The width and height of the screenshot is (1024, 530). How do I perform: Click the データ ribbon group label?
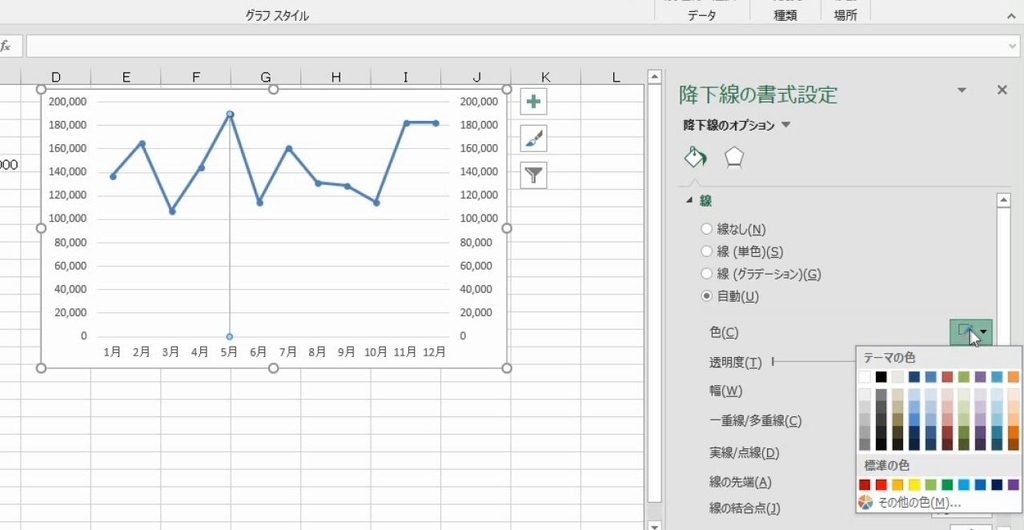[x=702, y=16]
